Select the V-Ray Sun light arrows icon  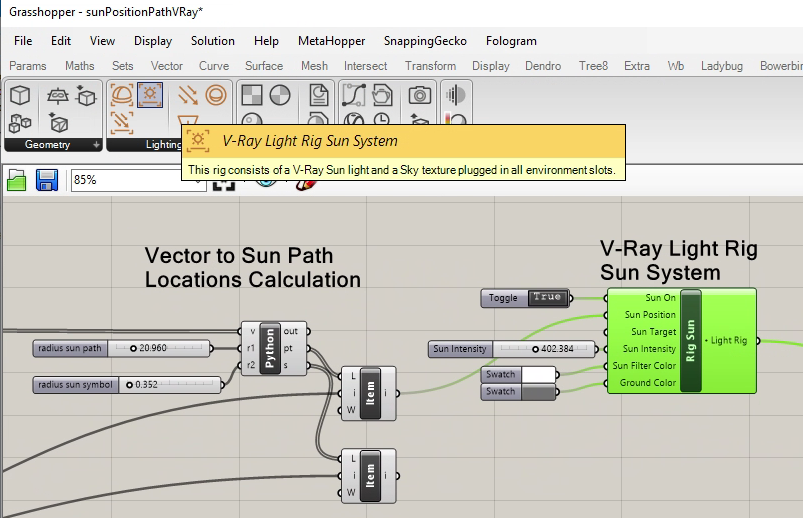click(x=187, y=95)
